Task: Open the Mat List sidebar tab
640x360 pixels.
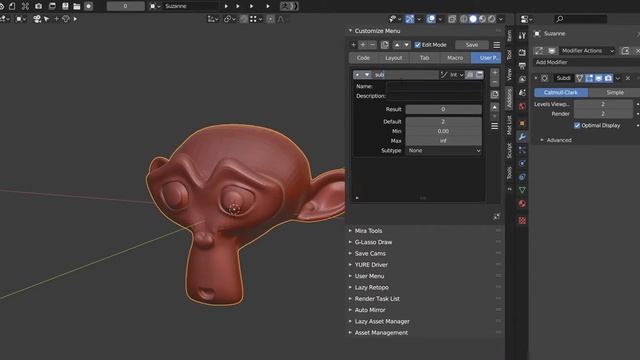Action: tap(509, 125)
